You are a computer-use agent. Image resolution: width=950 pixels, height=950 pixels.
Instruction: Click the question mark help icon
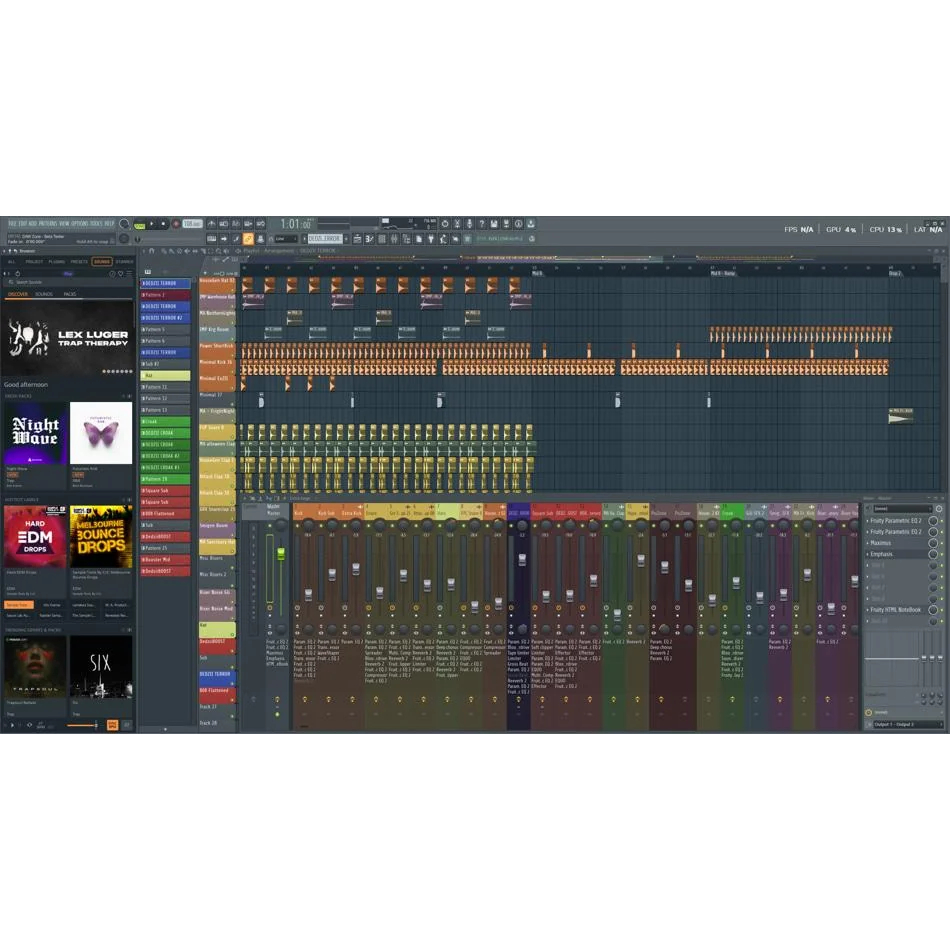[481, 224]
